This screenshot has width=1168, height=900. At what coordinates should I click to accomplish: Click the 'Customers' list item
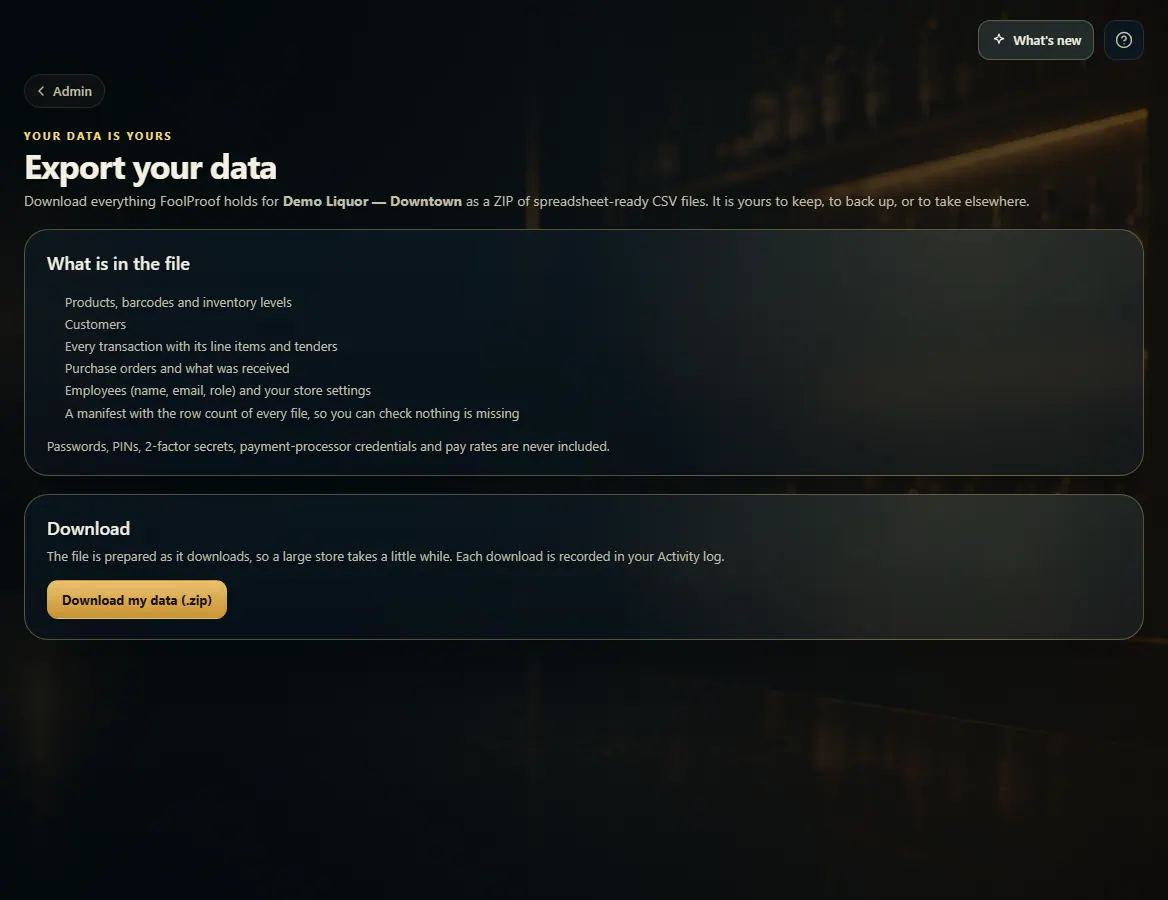click(95, 325)
